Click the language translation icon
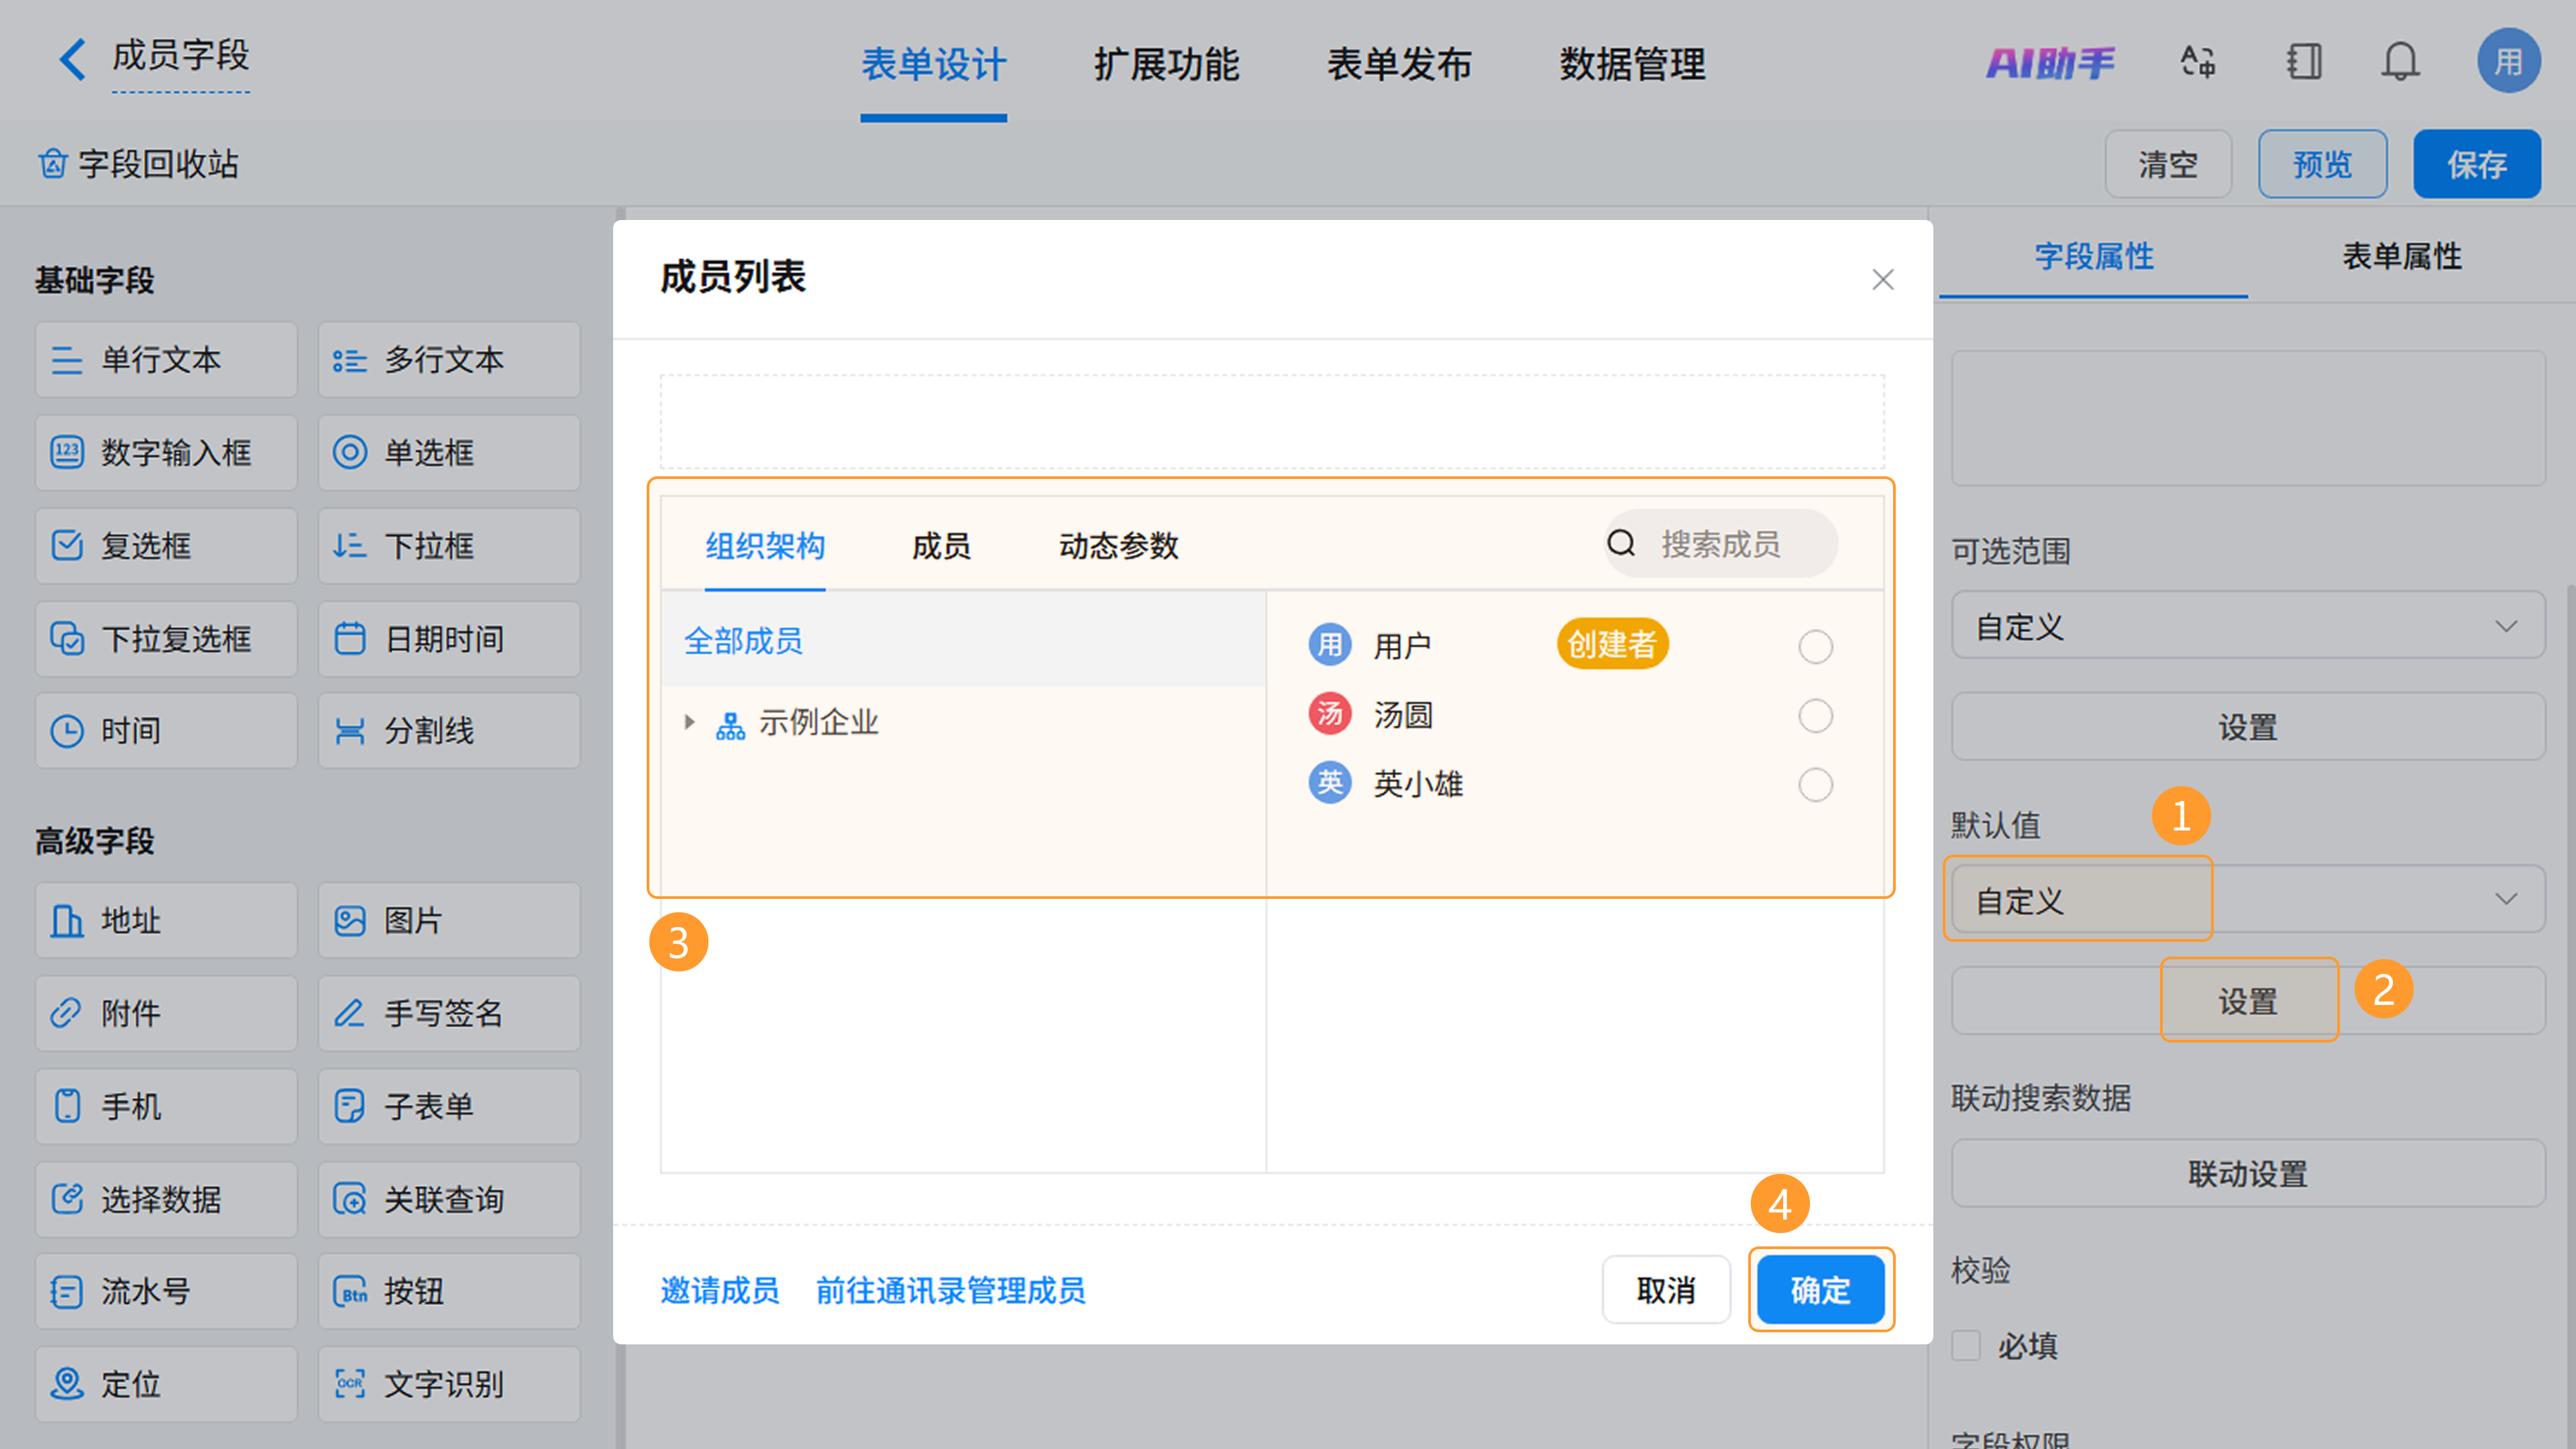2576x1449 pixels. tap(2198, 62)
